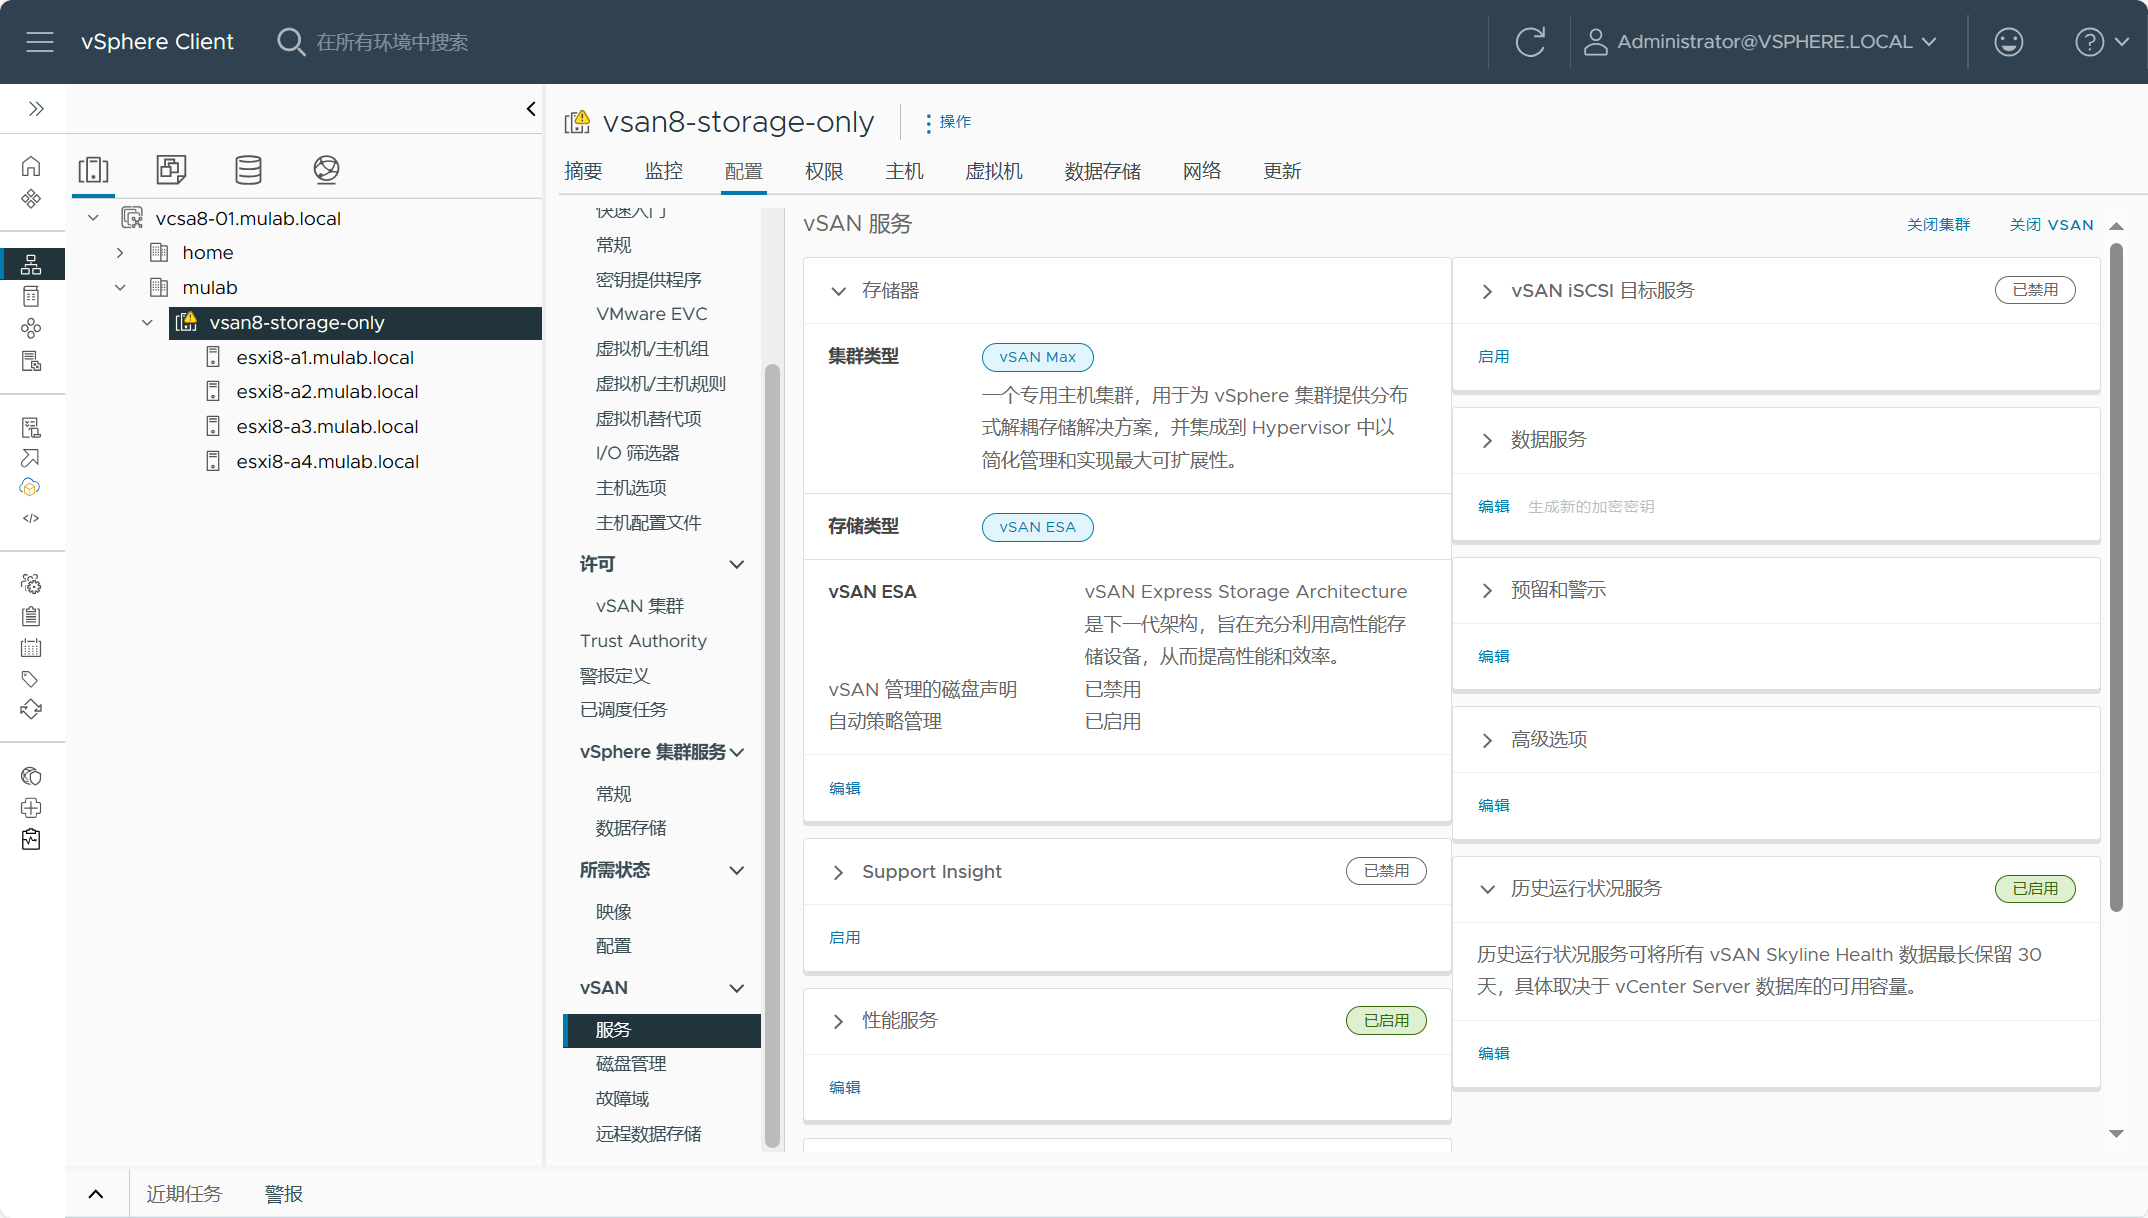Click the 关闭 VSAN link
The height and width of the screenshot is (1218, 2148).
(2051, 225)
